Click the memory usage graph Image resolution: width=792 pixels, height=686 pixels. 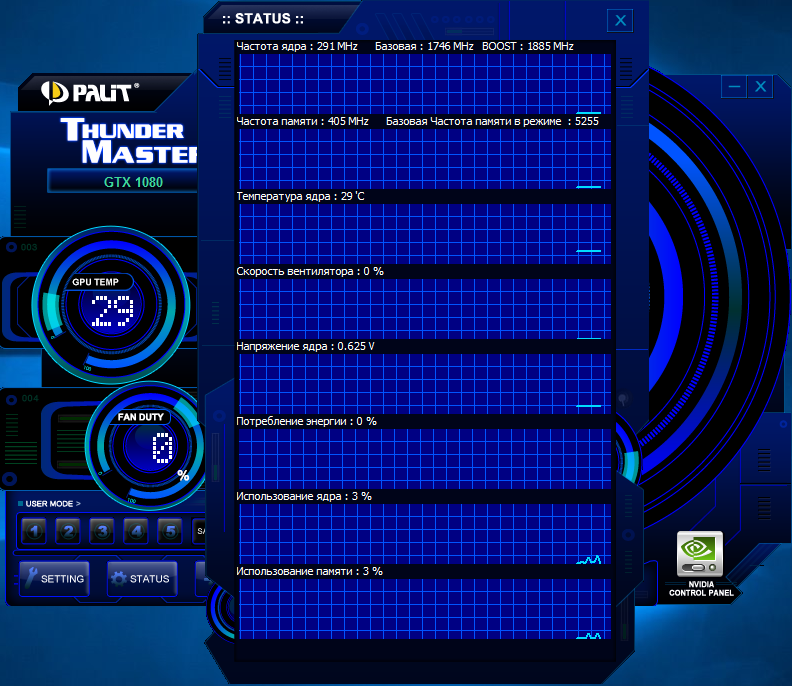point(425,609)
